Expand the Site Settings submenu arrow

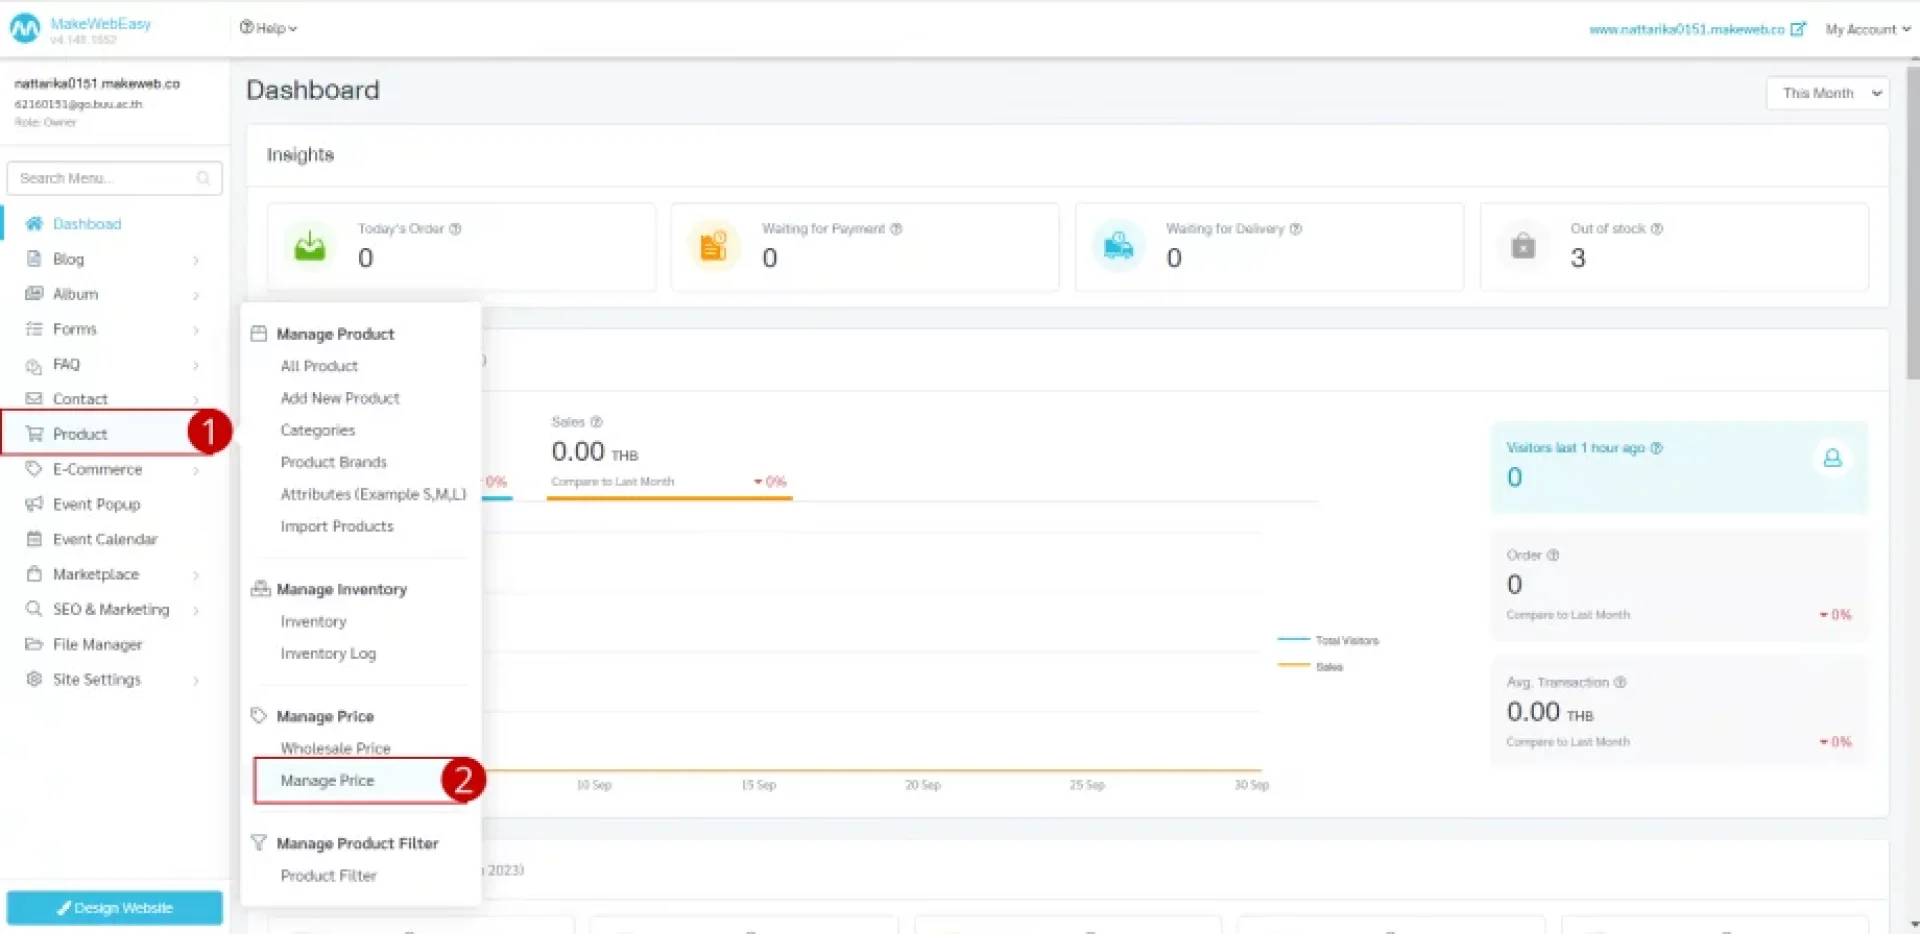(196, 680)
